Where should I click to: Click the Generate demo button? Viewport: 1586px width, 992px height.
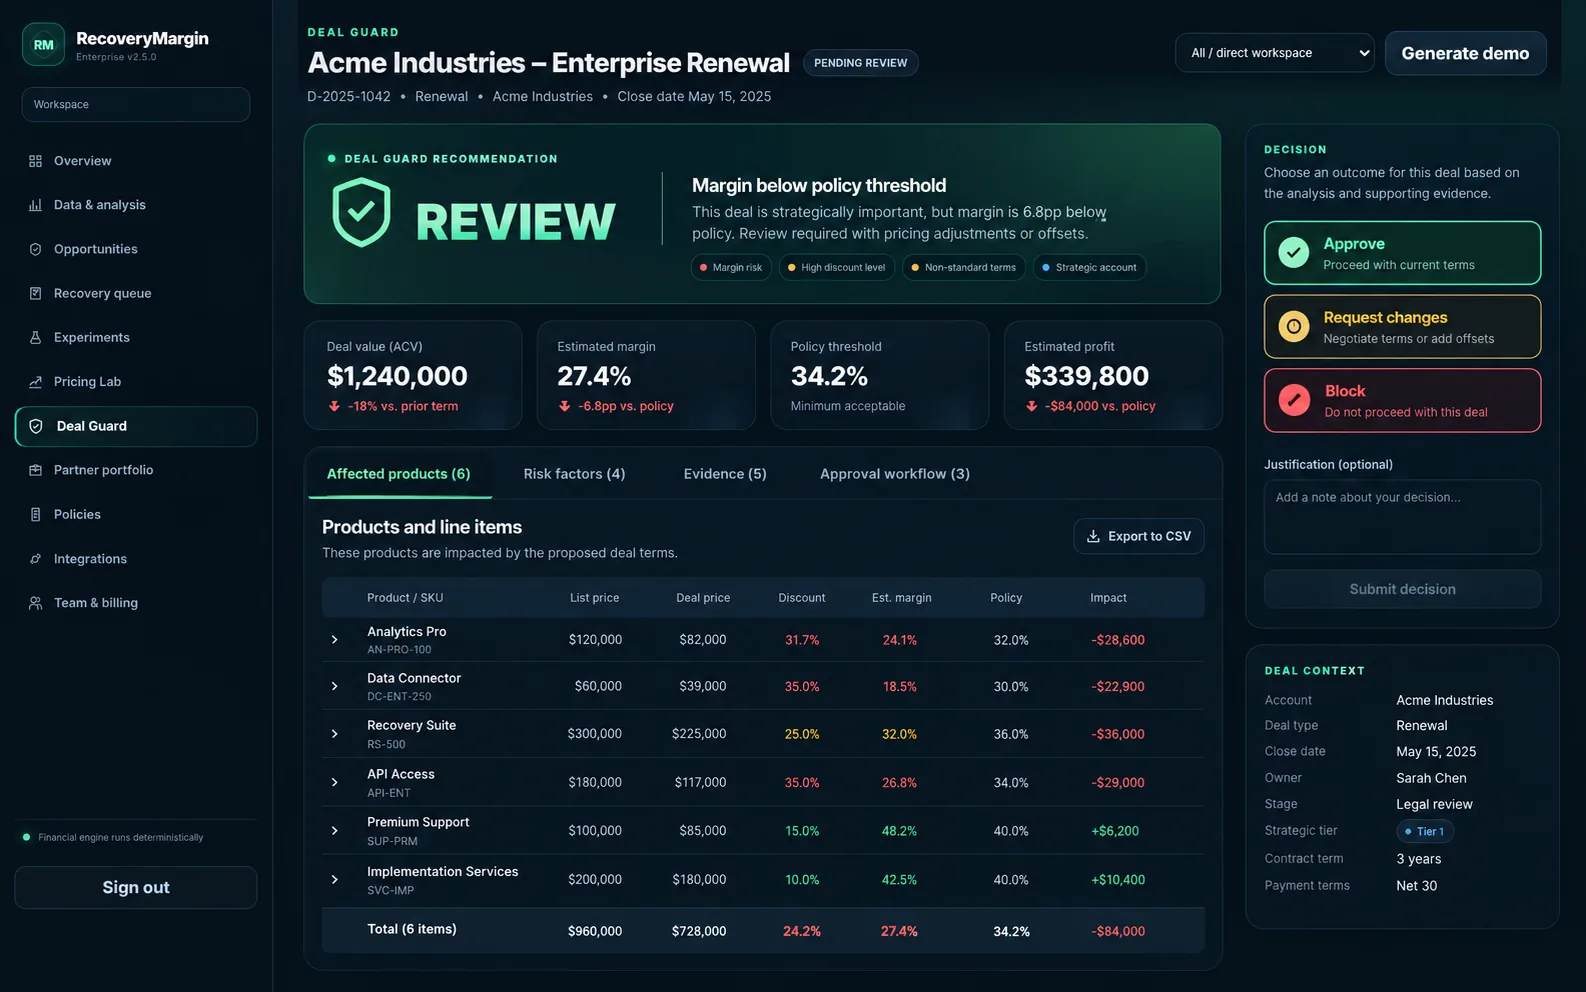coord(1465,53)
